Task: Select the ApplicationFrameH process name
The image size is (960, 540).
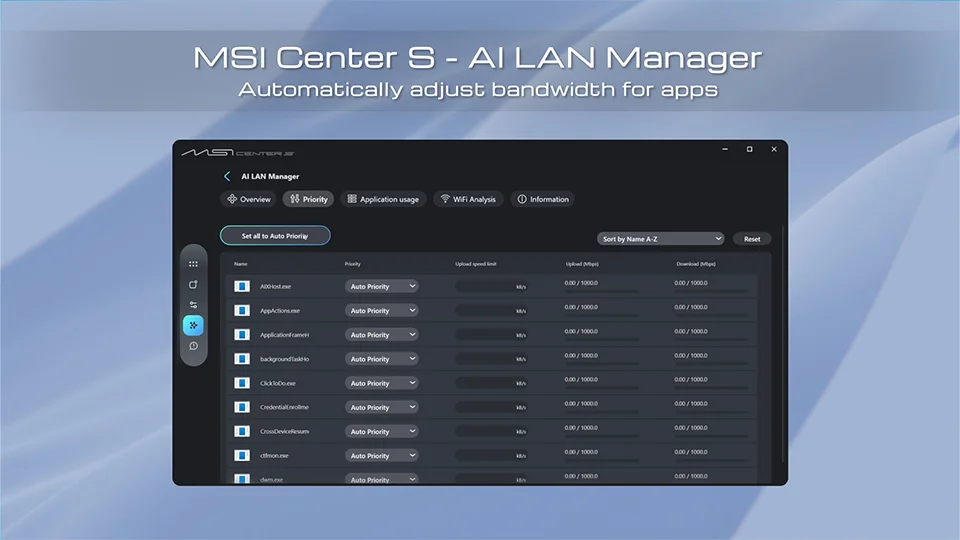Action: (285, 335)
